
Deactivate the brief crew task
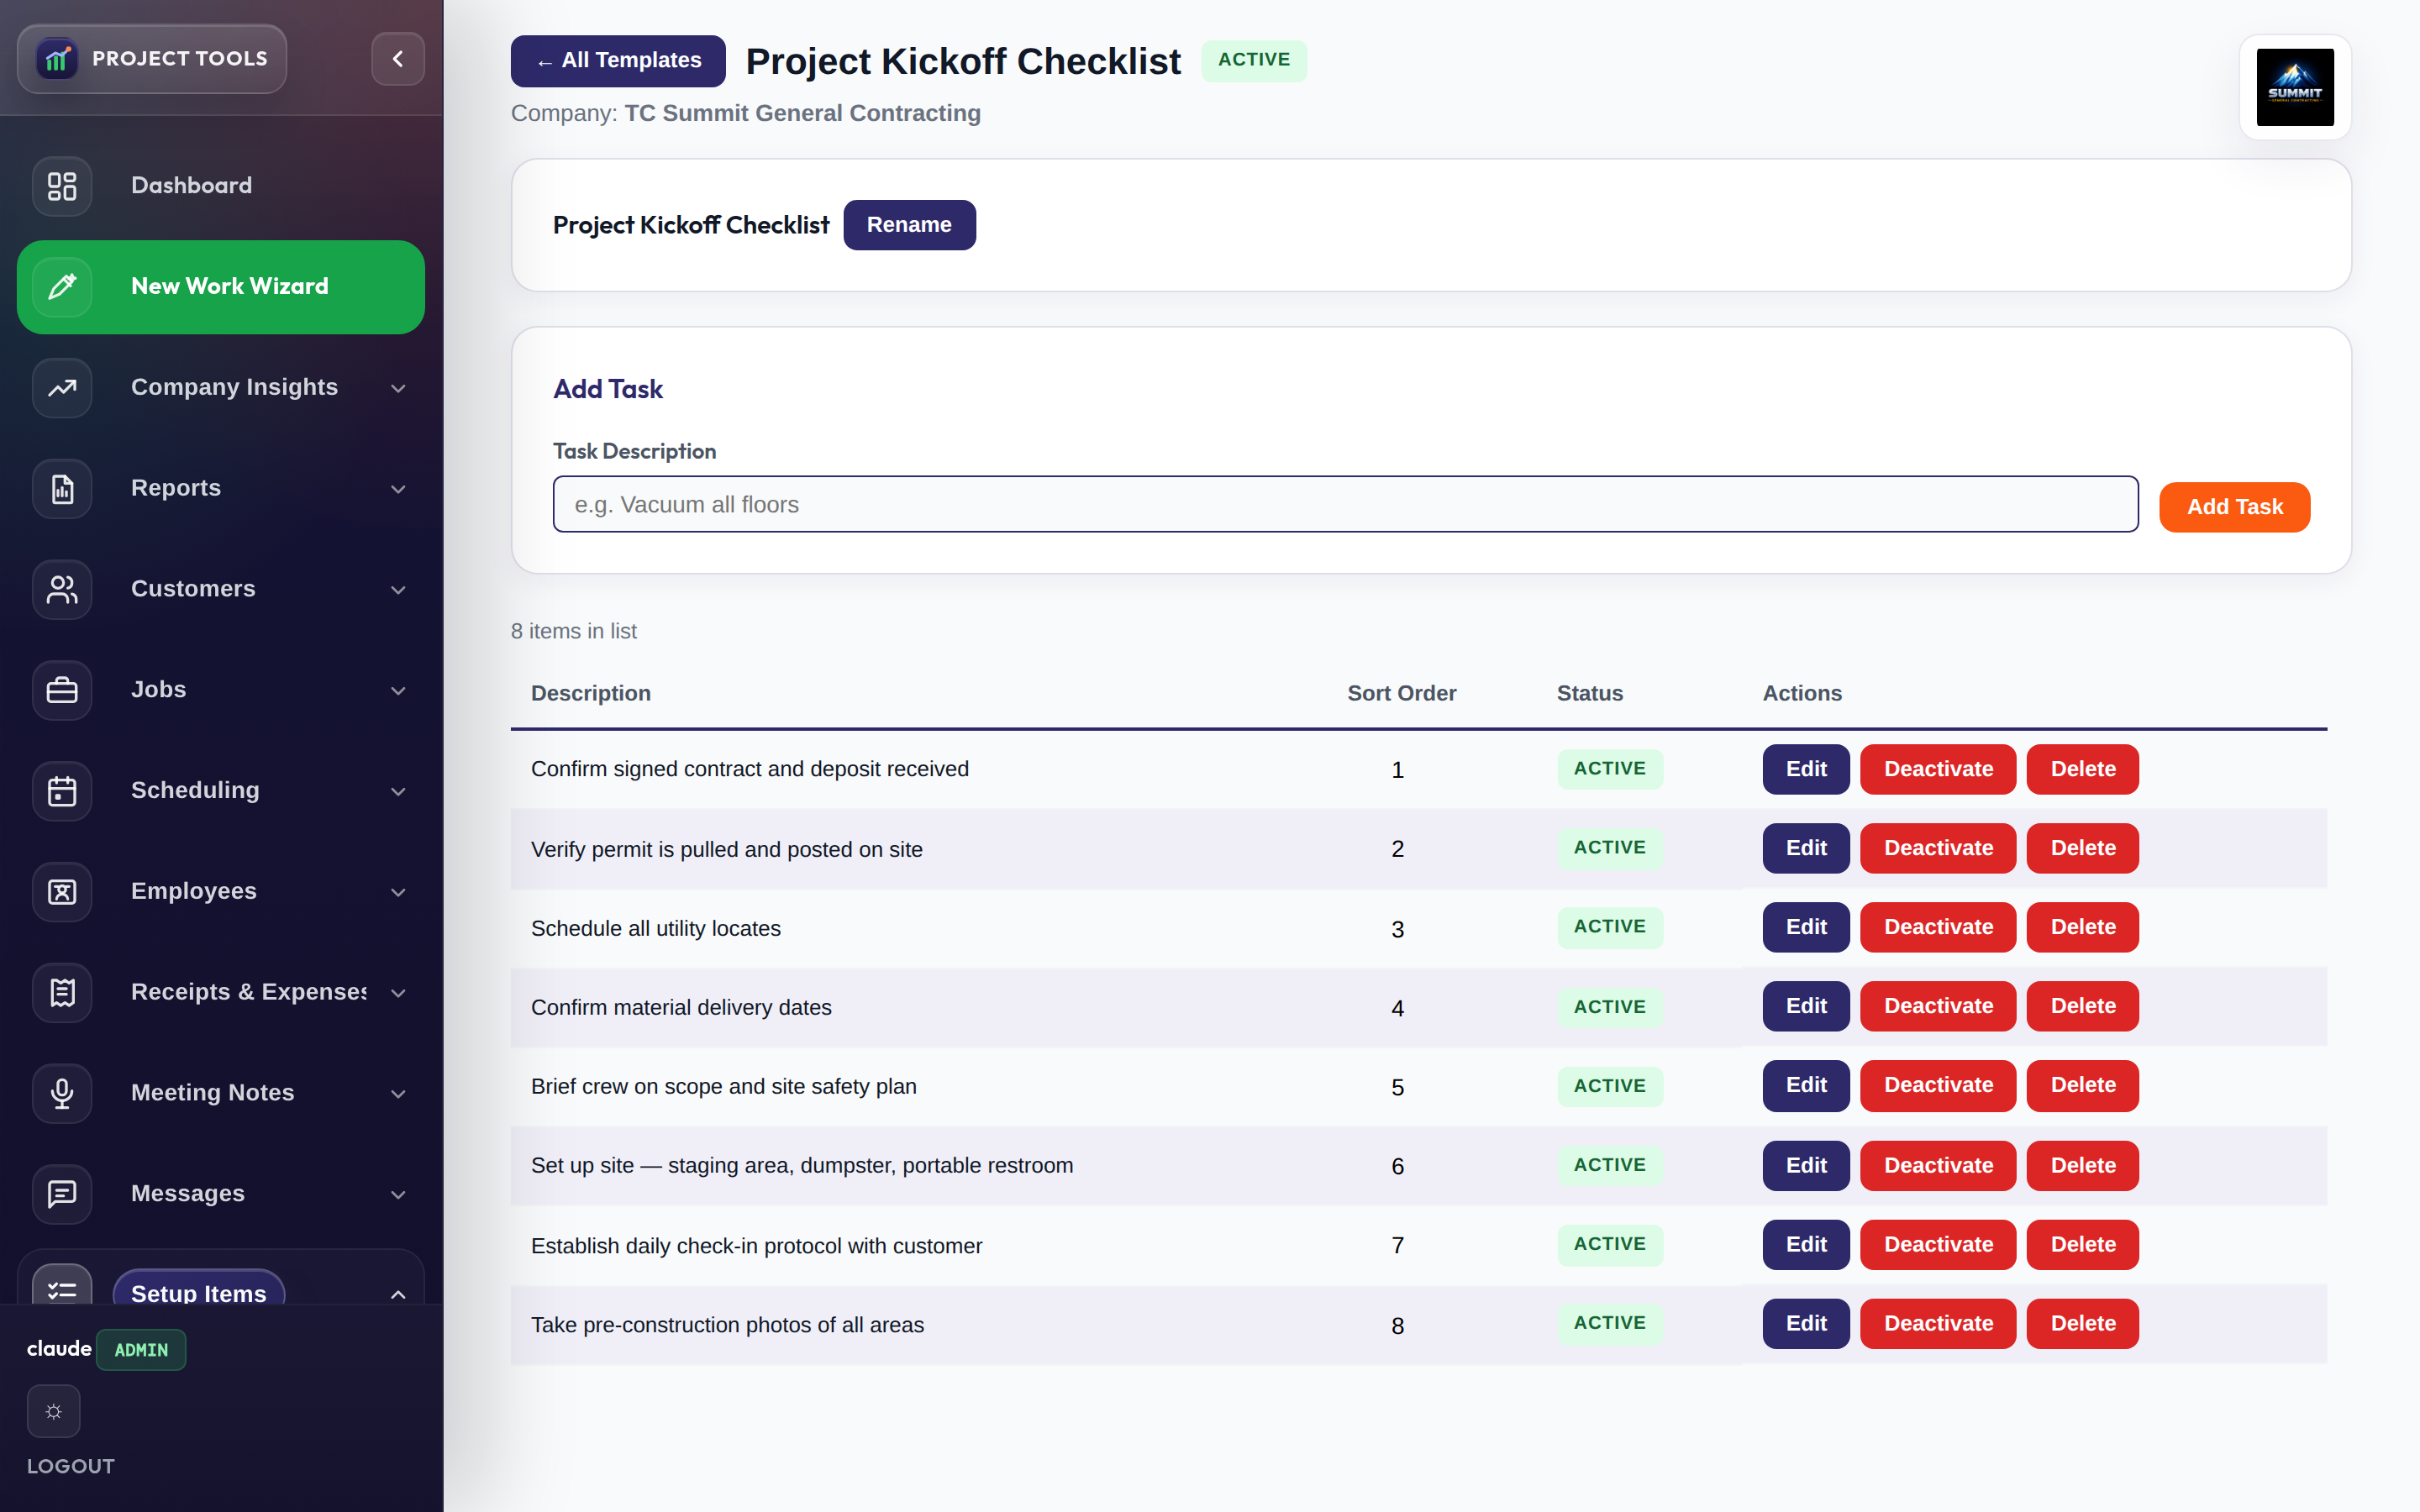[x=1938, y=1085]
